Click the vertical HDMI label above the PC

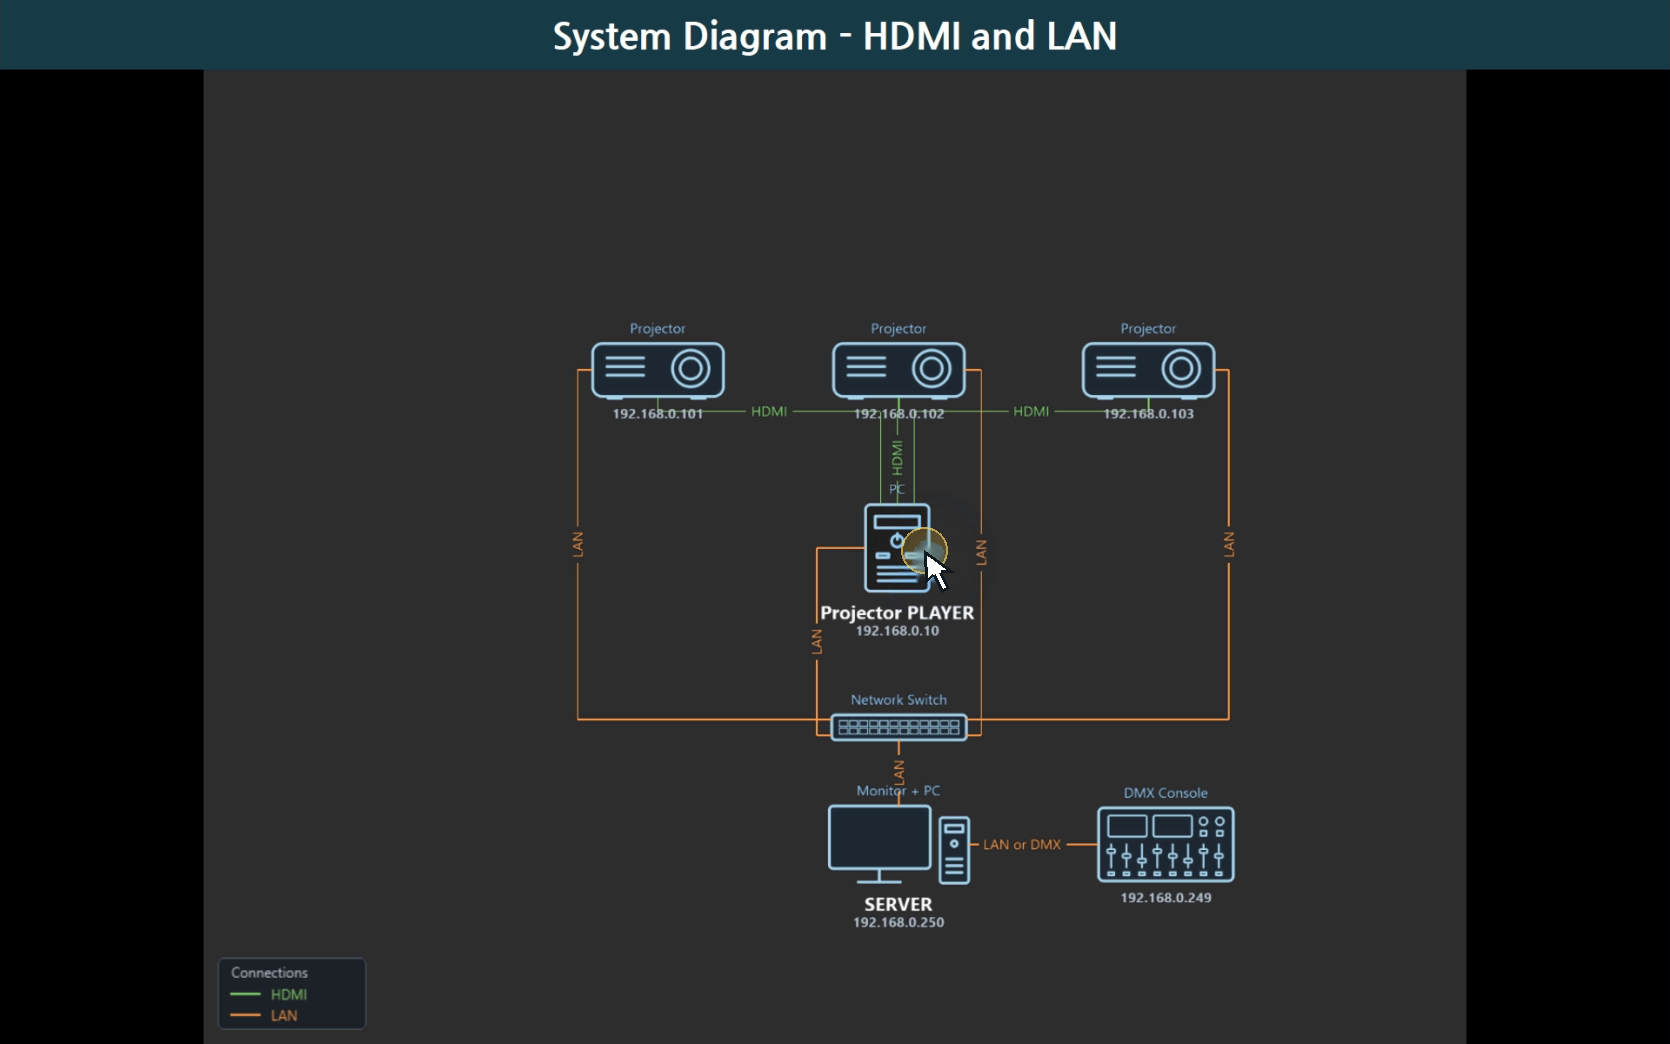897,458
